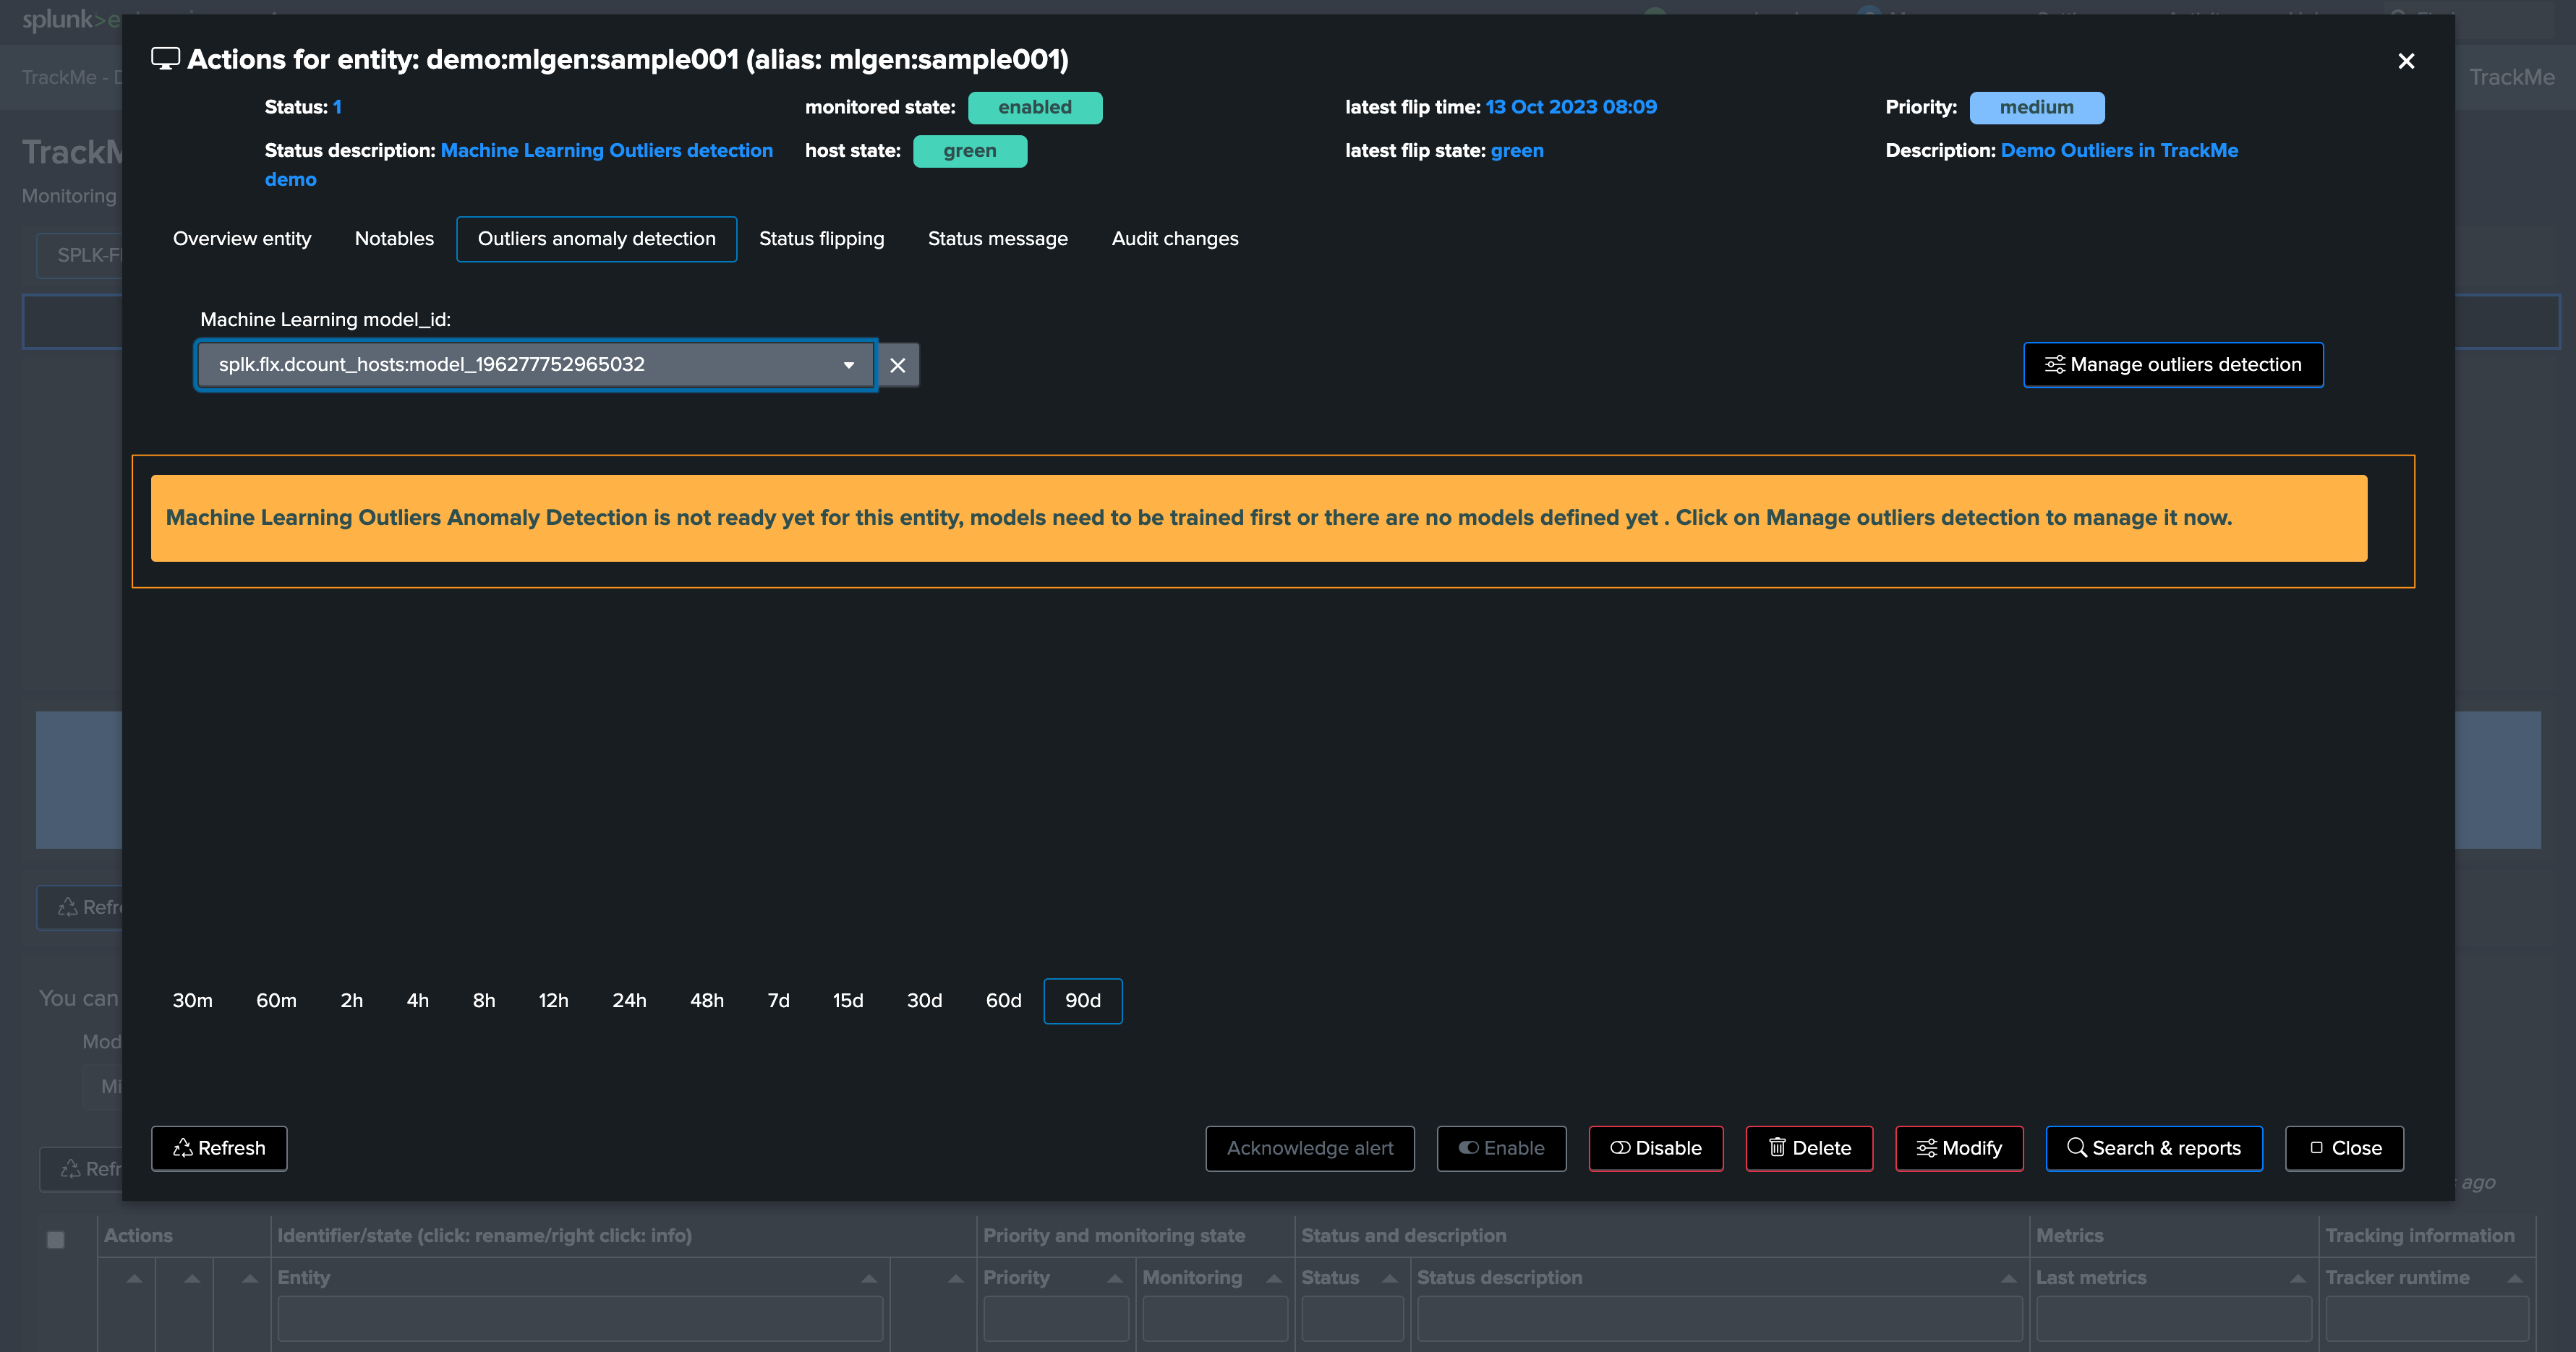Focus the Status description filter field

[x=1720, y=1319]
